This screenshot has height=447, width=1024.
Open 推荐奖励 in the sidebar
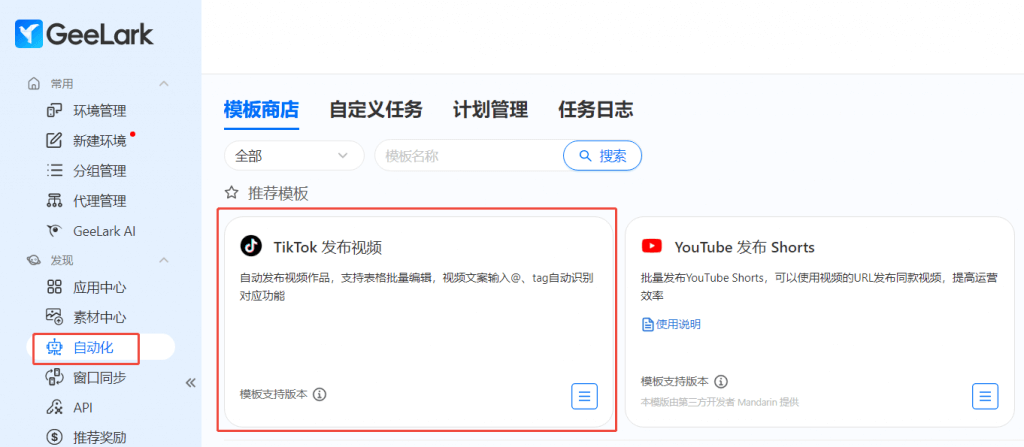point(99,437)
